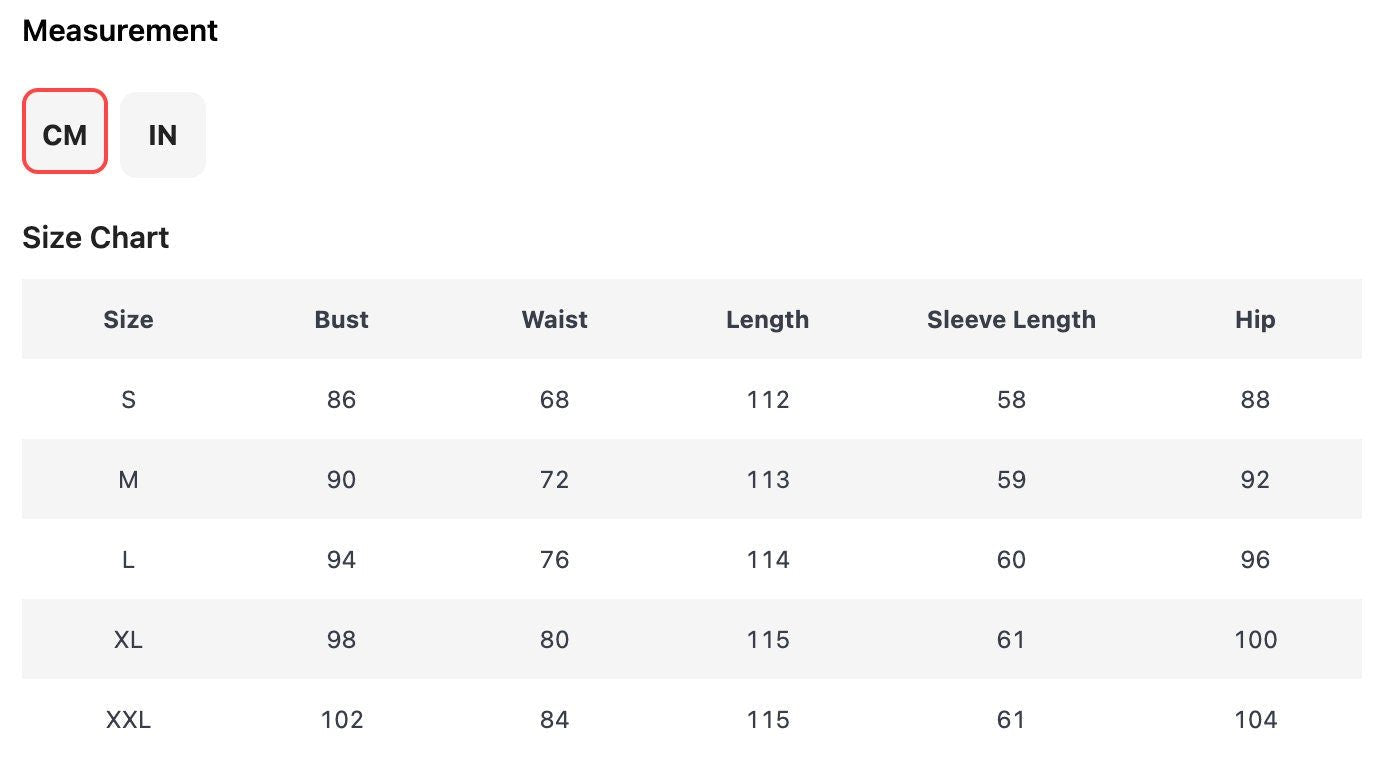Click bust value 102 for size XXL
Screen dimensions: 1396x776
pos(341,720)
